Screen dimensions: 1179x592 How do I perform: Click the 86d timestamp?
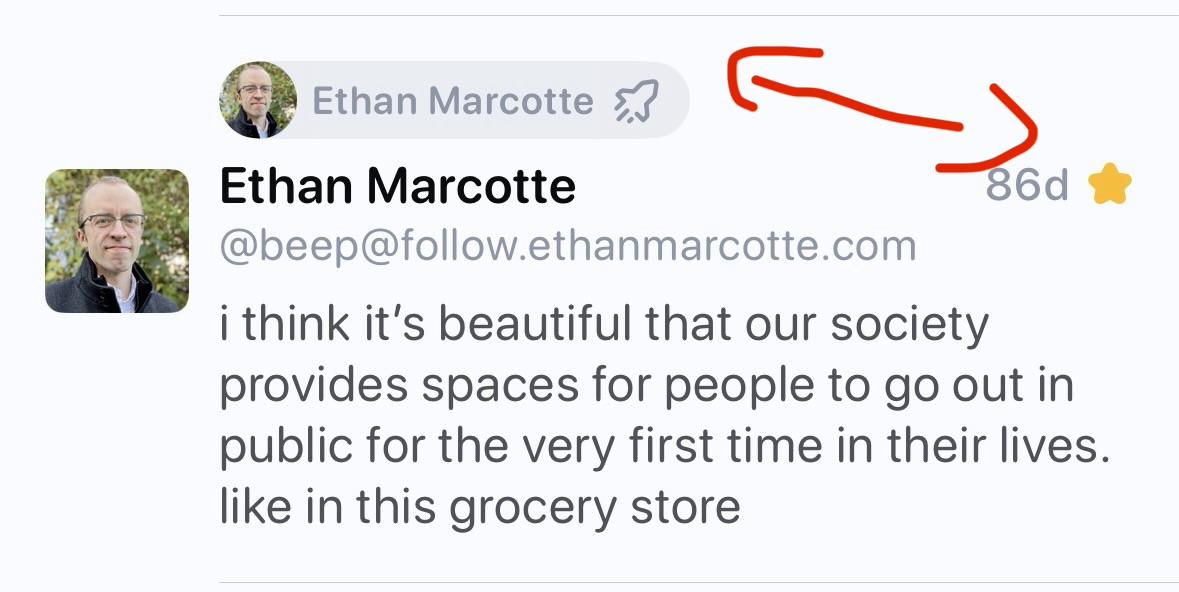pyautogui.click(x=1027, y=185)
